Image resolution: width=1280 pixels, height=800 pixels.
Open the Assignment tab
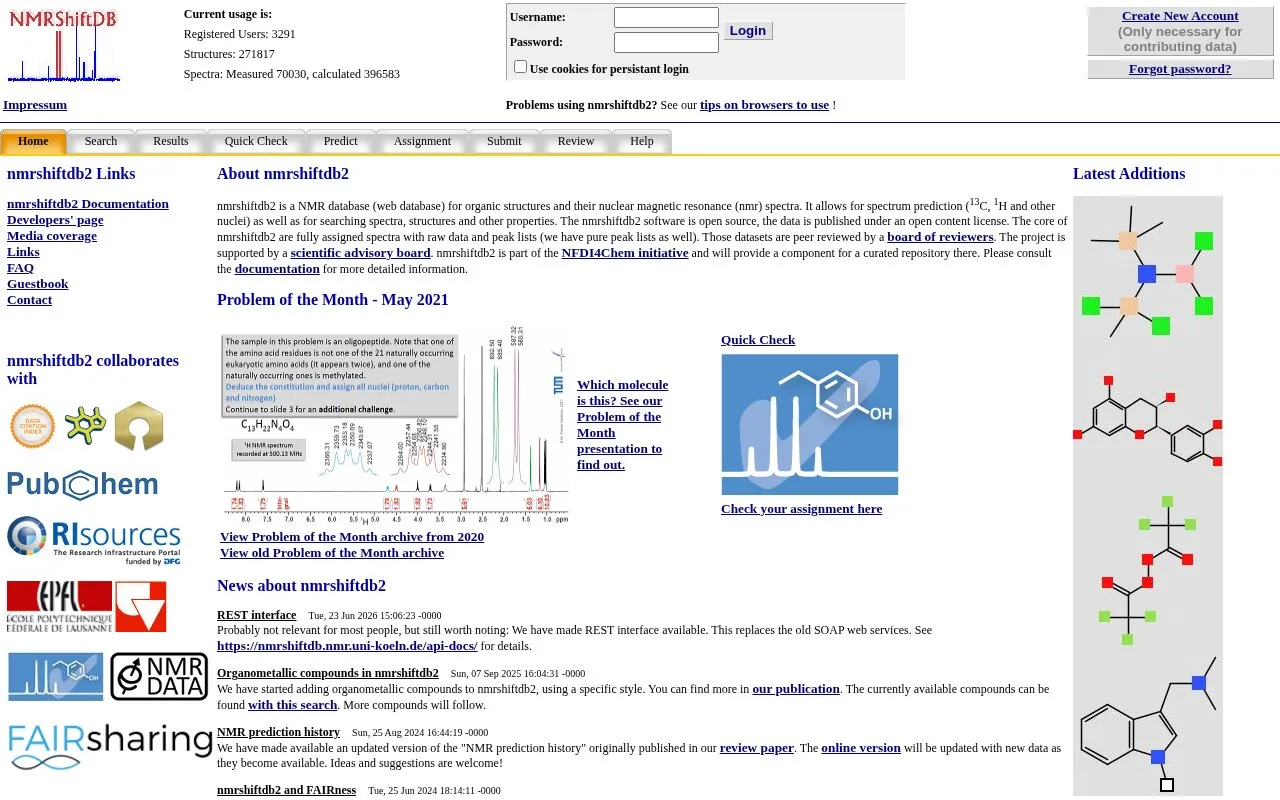[x=422, y=142]
